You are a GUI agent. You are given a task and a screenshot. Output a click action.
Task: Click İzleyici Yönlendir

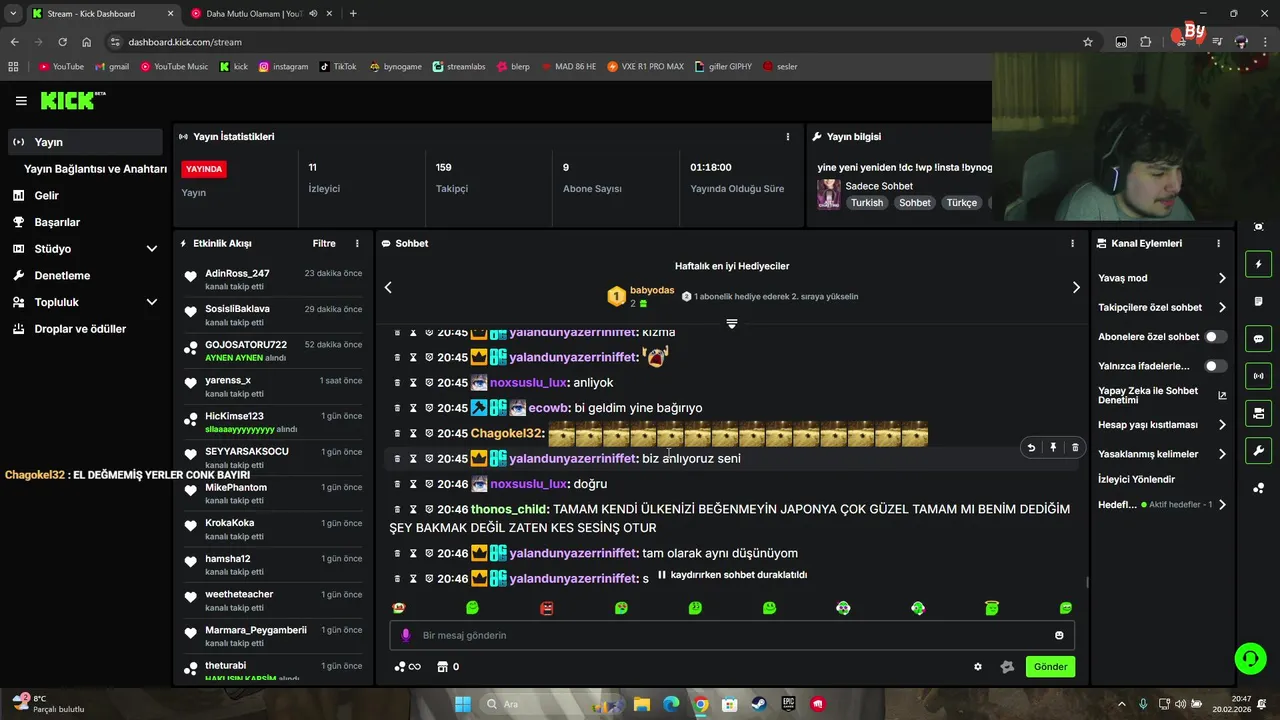tap(1136, 479)
